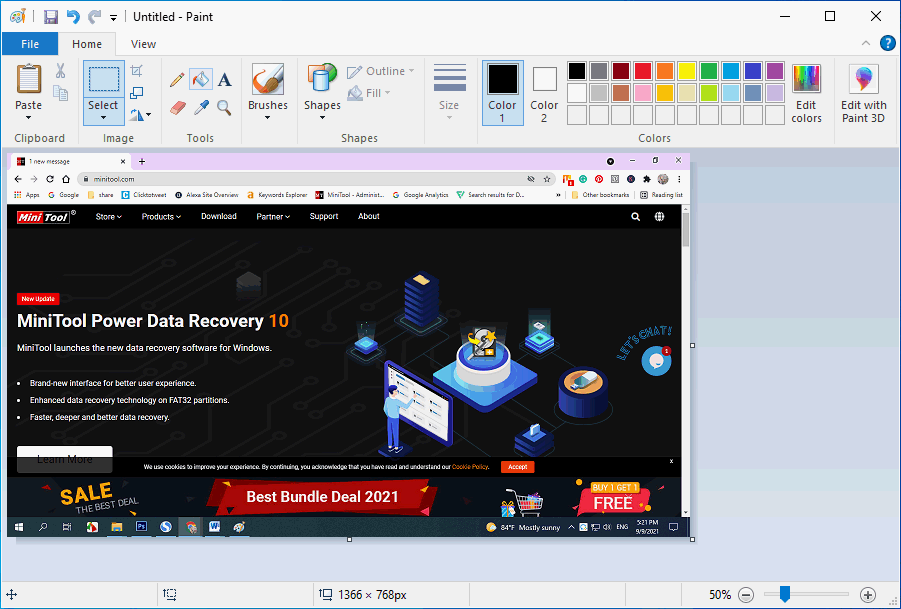
Task: Select the Pencil tool
Action: pos(177,79)
